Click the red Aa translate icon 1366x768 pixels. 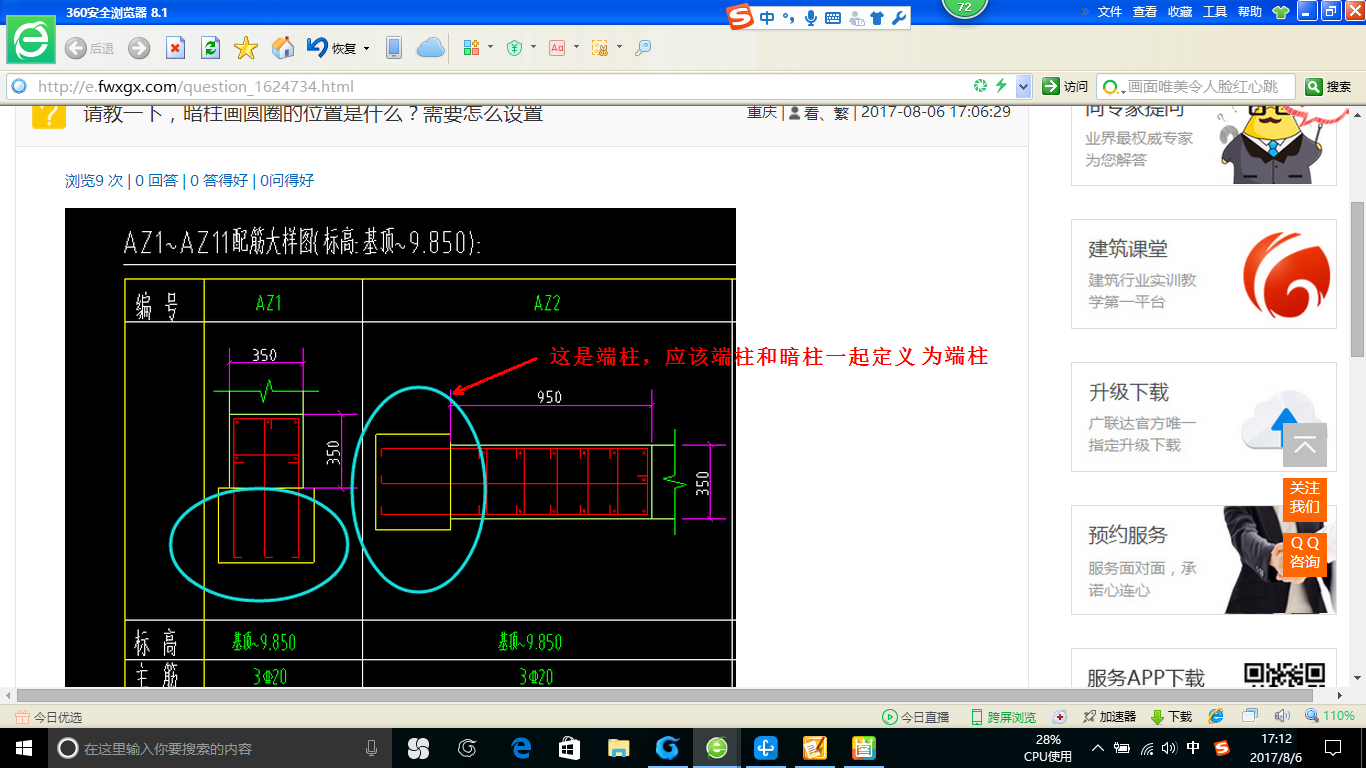557,48
